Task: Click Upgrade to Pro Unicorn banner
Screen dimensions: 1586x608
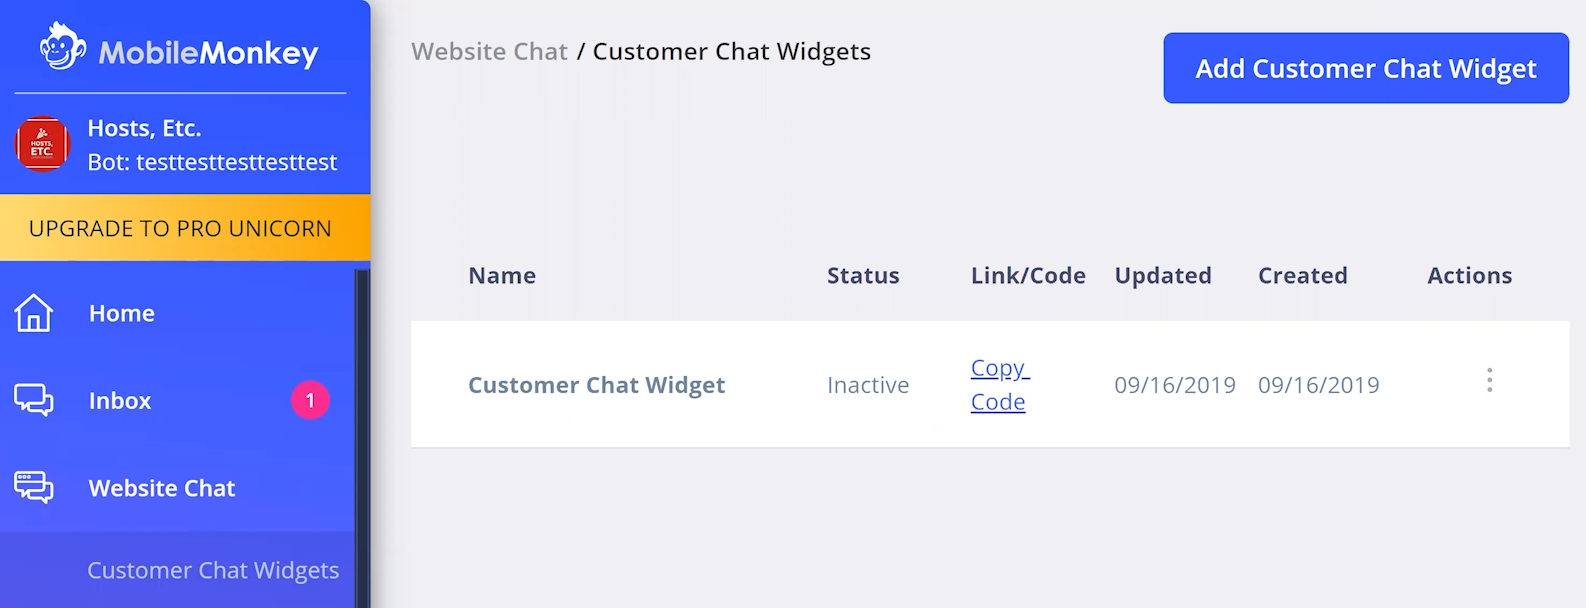Action: (180, 228)
